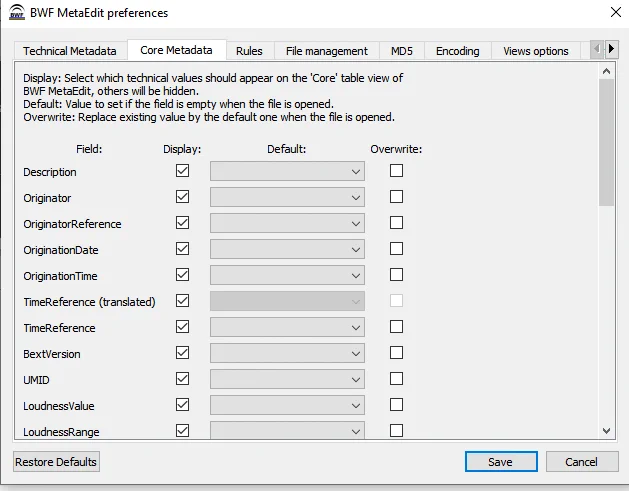Click the 'TimeReference (translated)' label
The height and width of the screenshot is (491, 629).
[89, 302]
